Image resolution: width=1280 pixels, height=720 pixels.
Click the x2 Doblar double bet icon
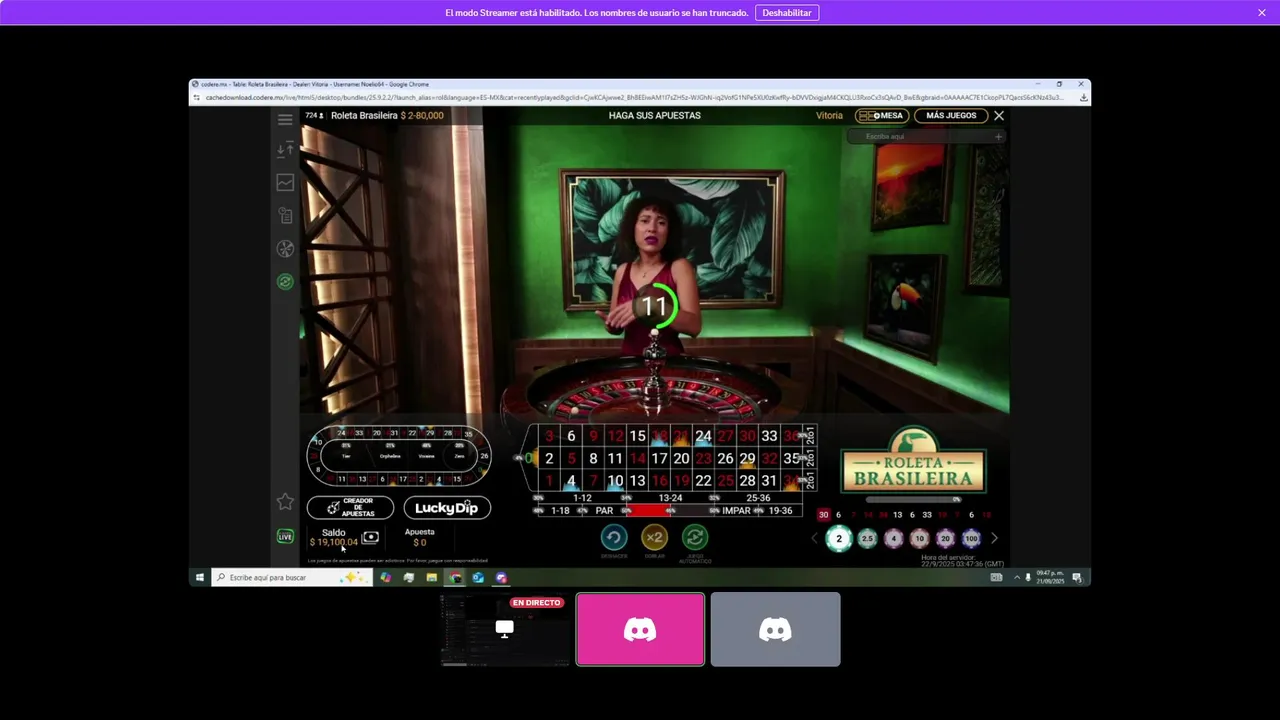654,538
